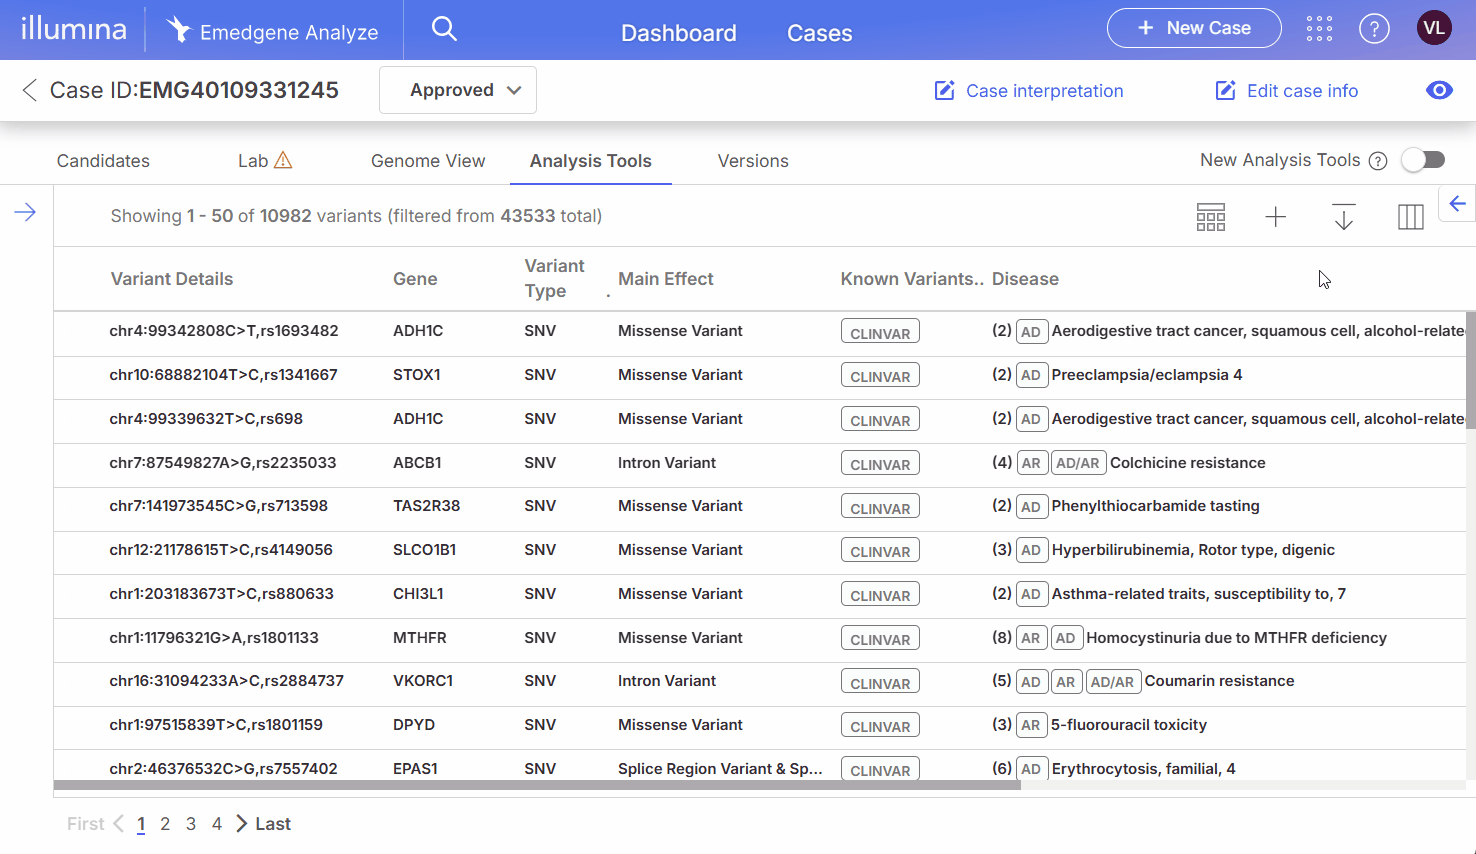This screenshot has height=854, width=1476.
Task: Click the New Case button
Action: coord(1194,28)
